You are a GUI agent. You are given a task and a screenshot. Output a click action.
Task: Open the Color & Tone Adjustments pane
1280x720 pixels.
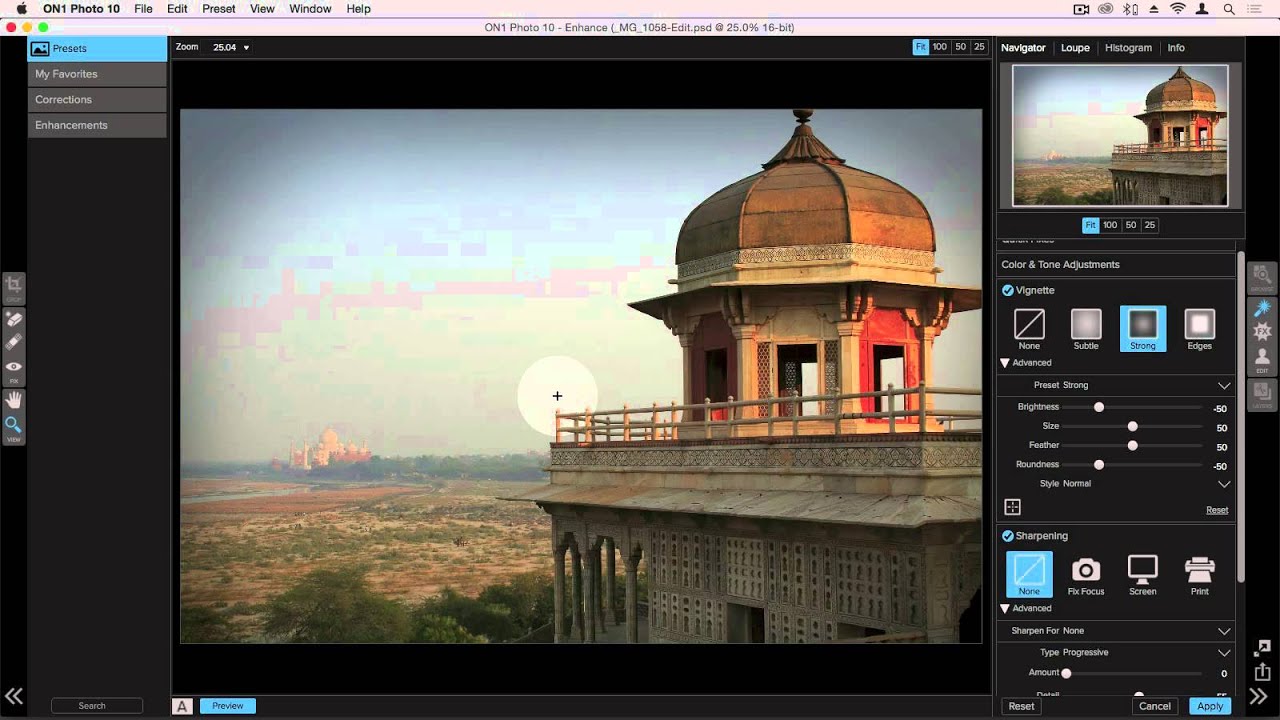point(1117,265)
